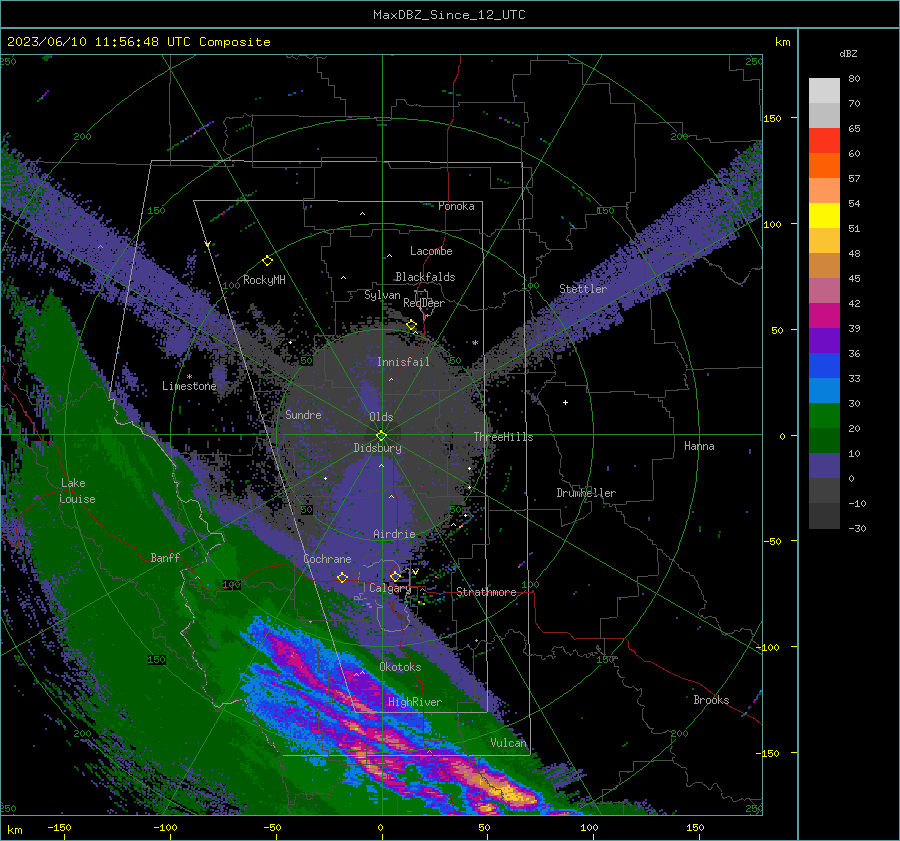Select the bright green swatch below 30

[x=824, y=415]
